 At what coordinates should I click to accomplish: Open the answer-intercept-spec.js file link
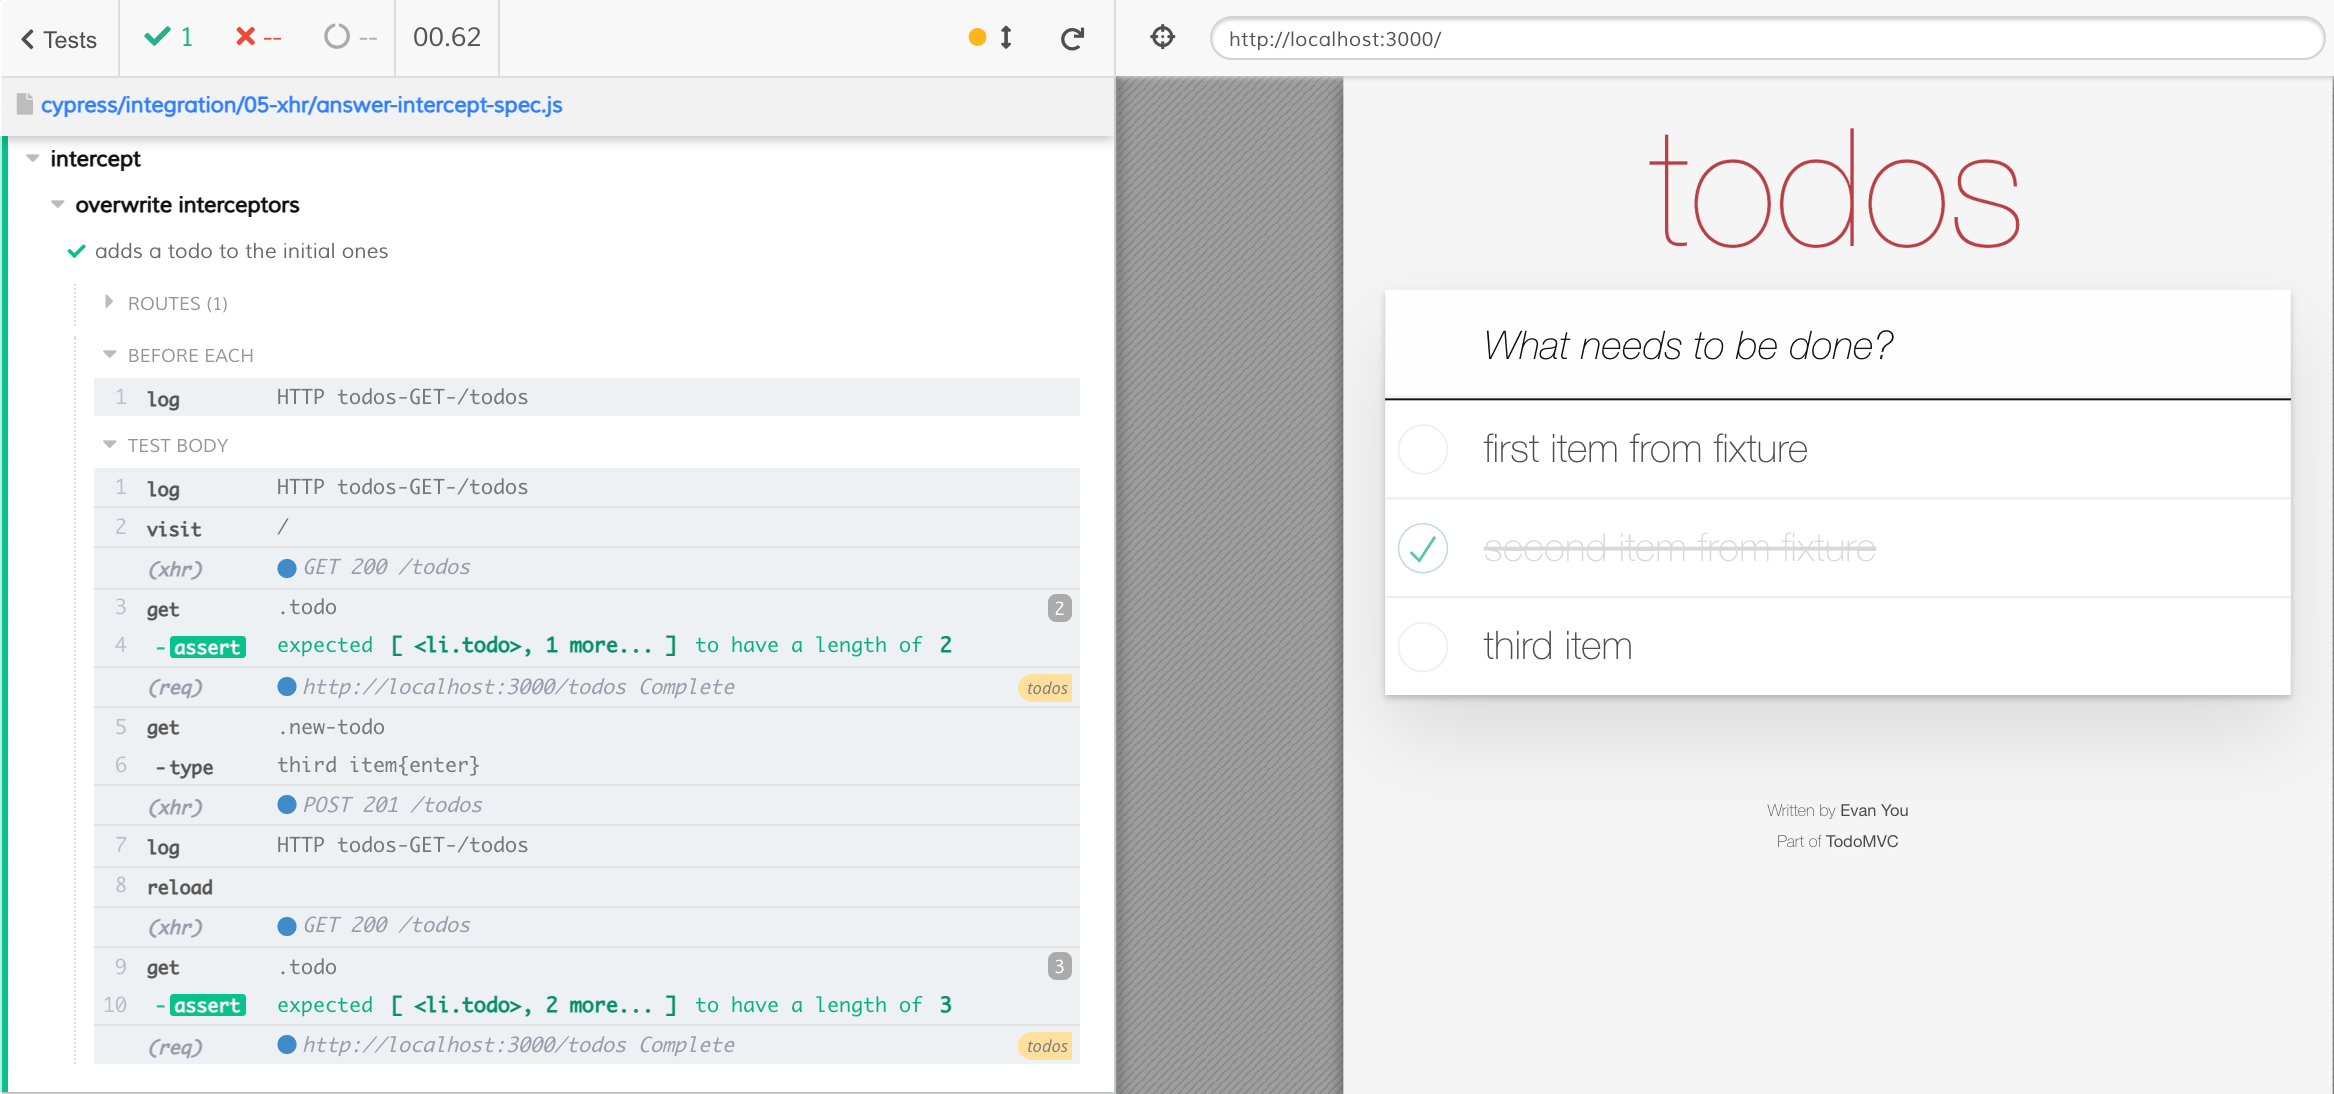[x=301, y=105]
